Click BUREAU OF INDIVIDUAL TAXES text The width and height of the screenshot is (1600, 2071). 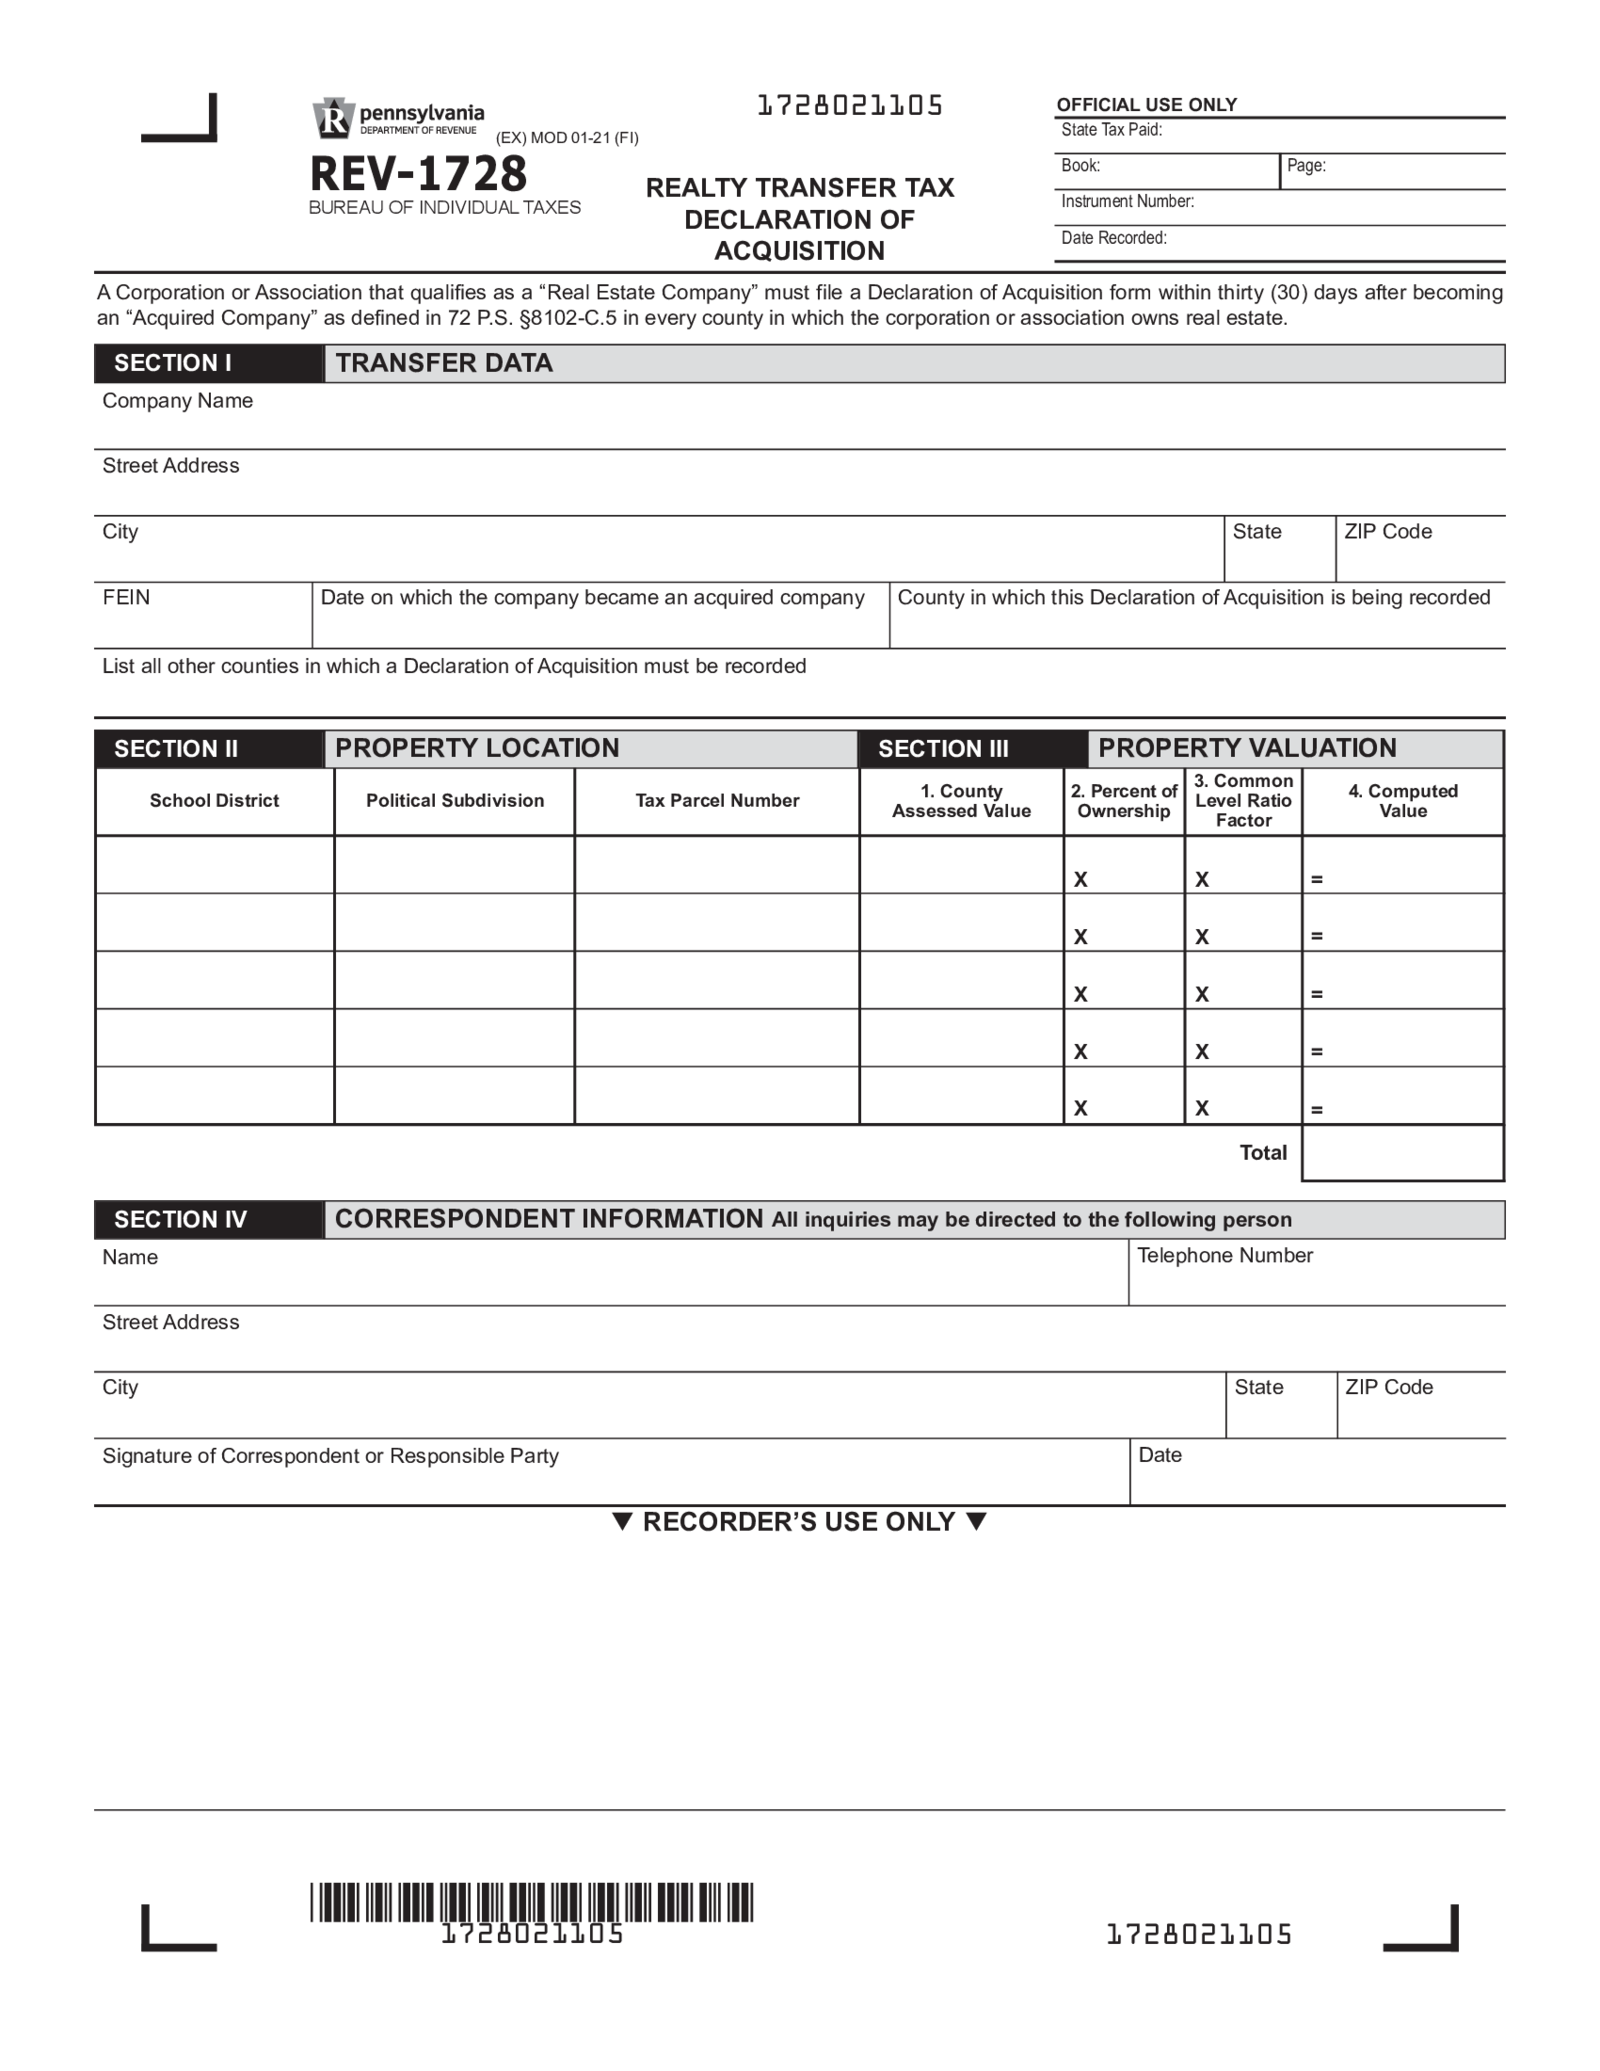coord(445,208)
